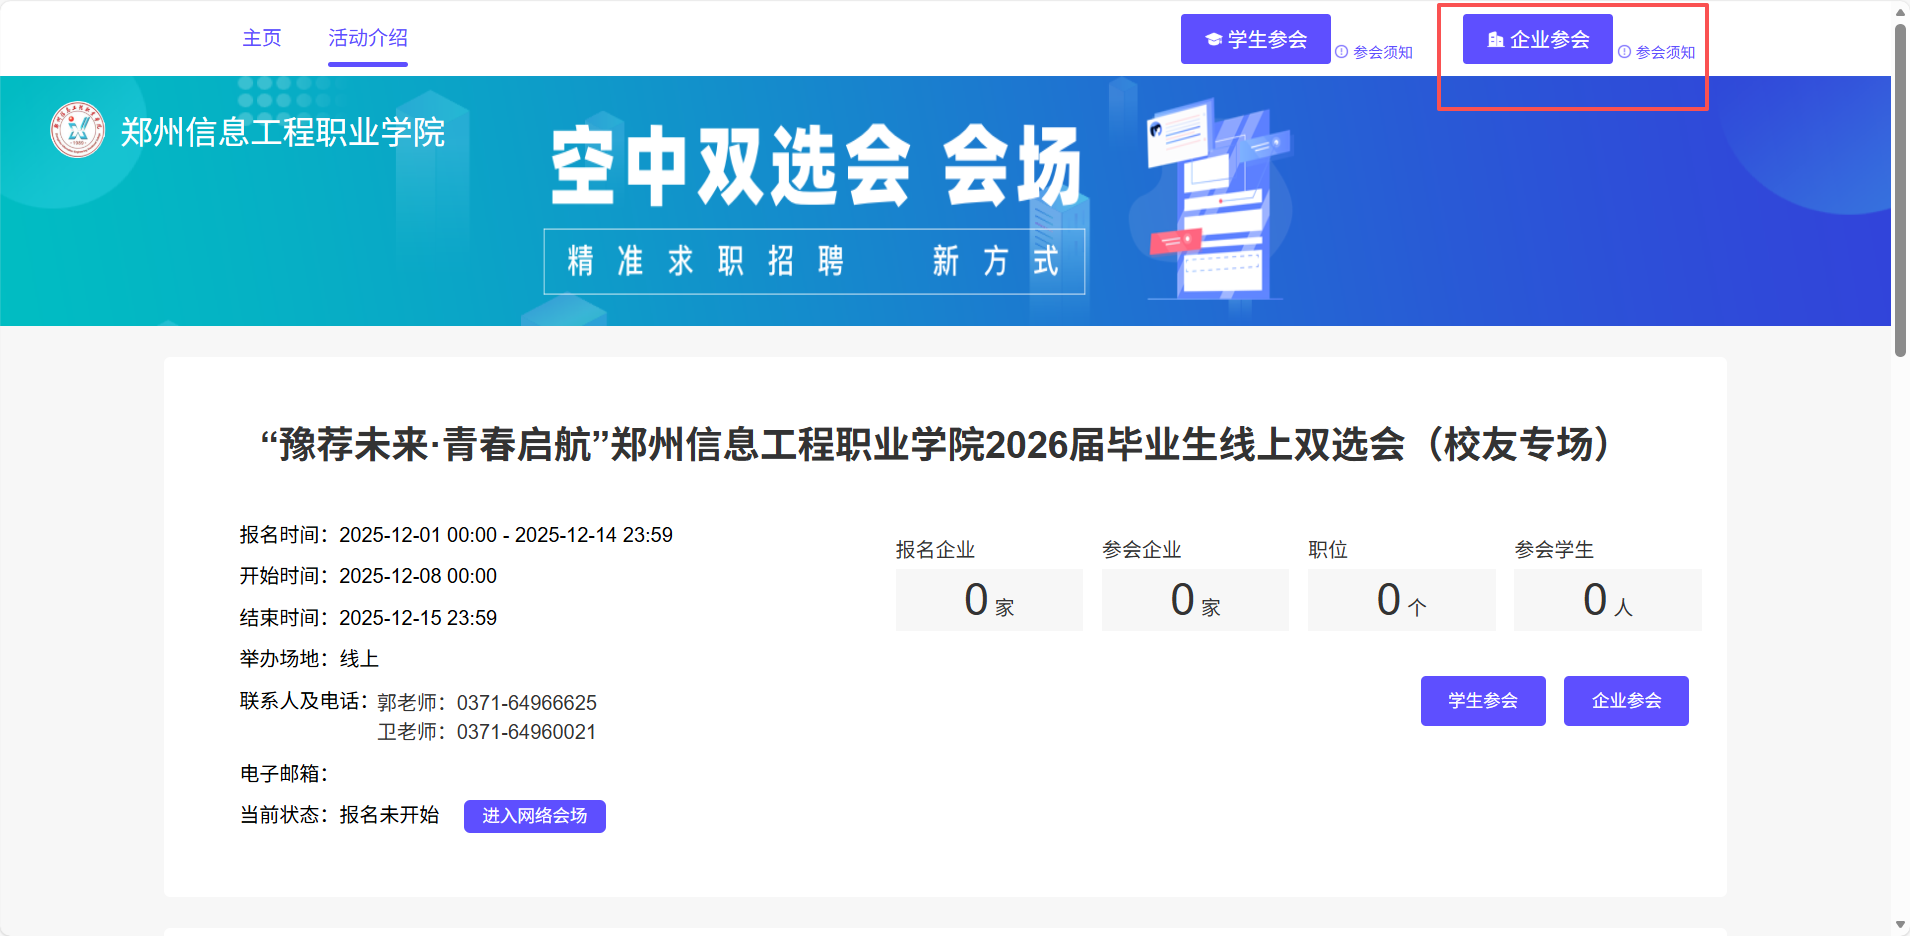Click the lower 企业参会 button below the stats
Image resolution: width=1910 pixels, height=936 pixels.
tap(1625, 701)
